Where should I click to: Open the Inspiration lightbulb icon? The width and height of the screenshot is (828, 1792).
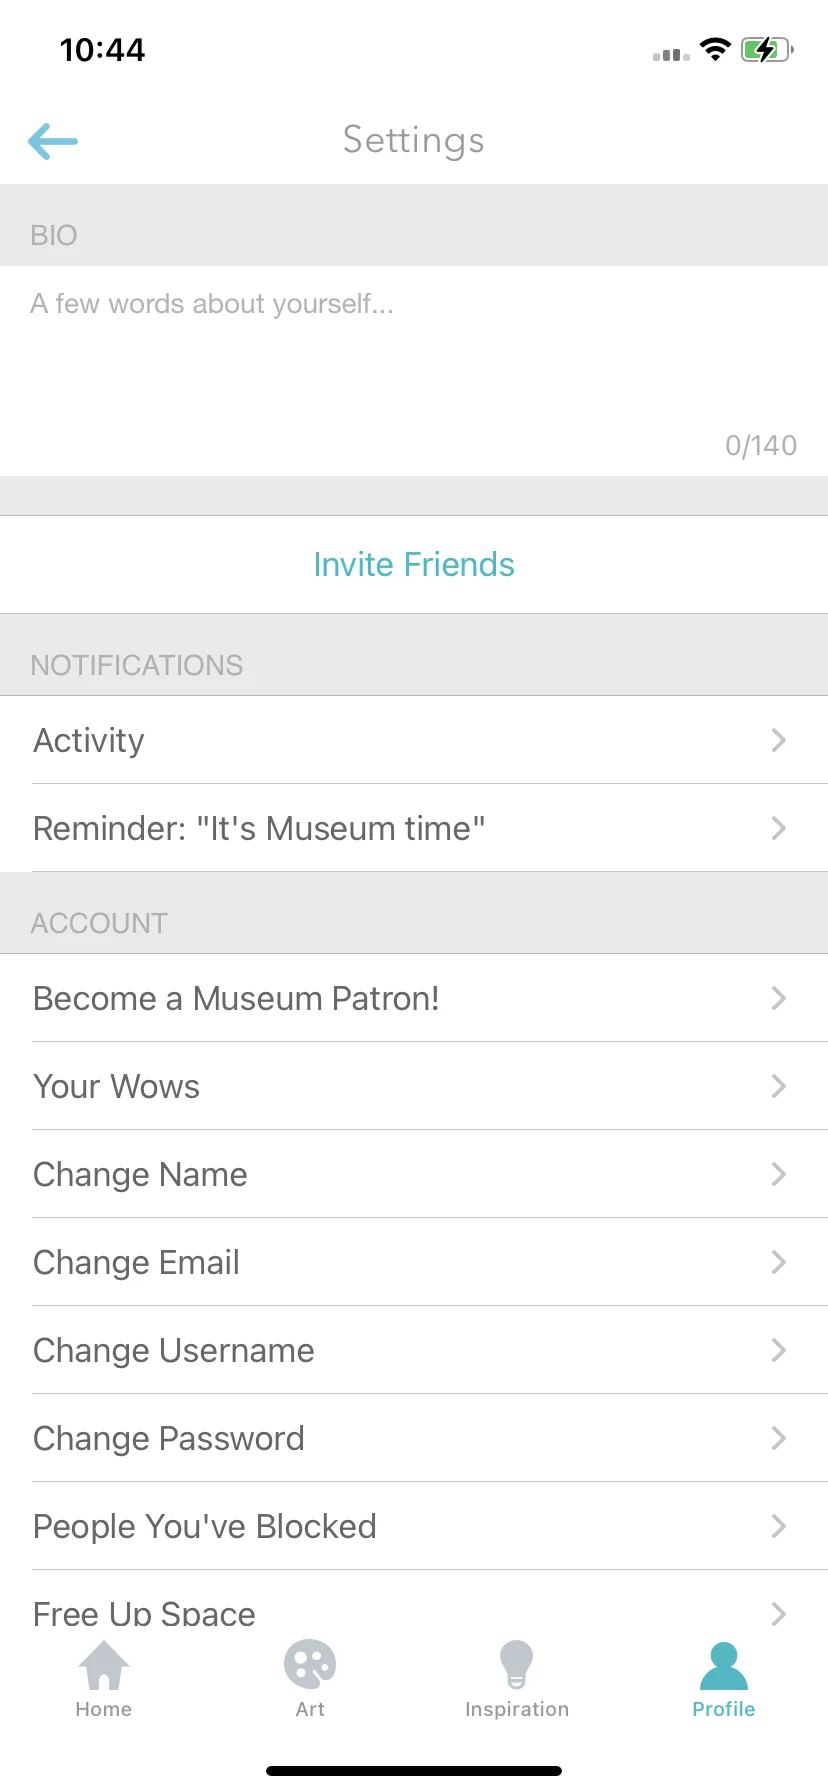click(517, 1665)
